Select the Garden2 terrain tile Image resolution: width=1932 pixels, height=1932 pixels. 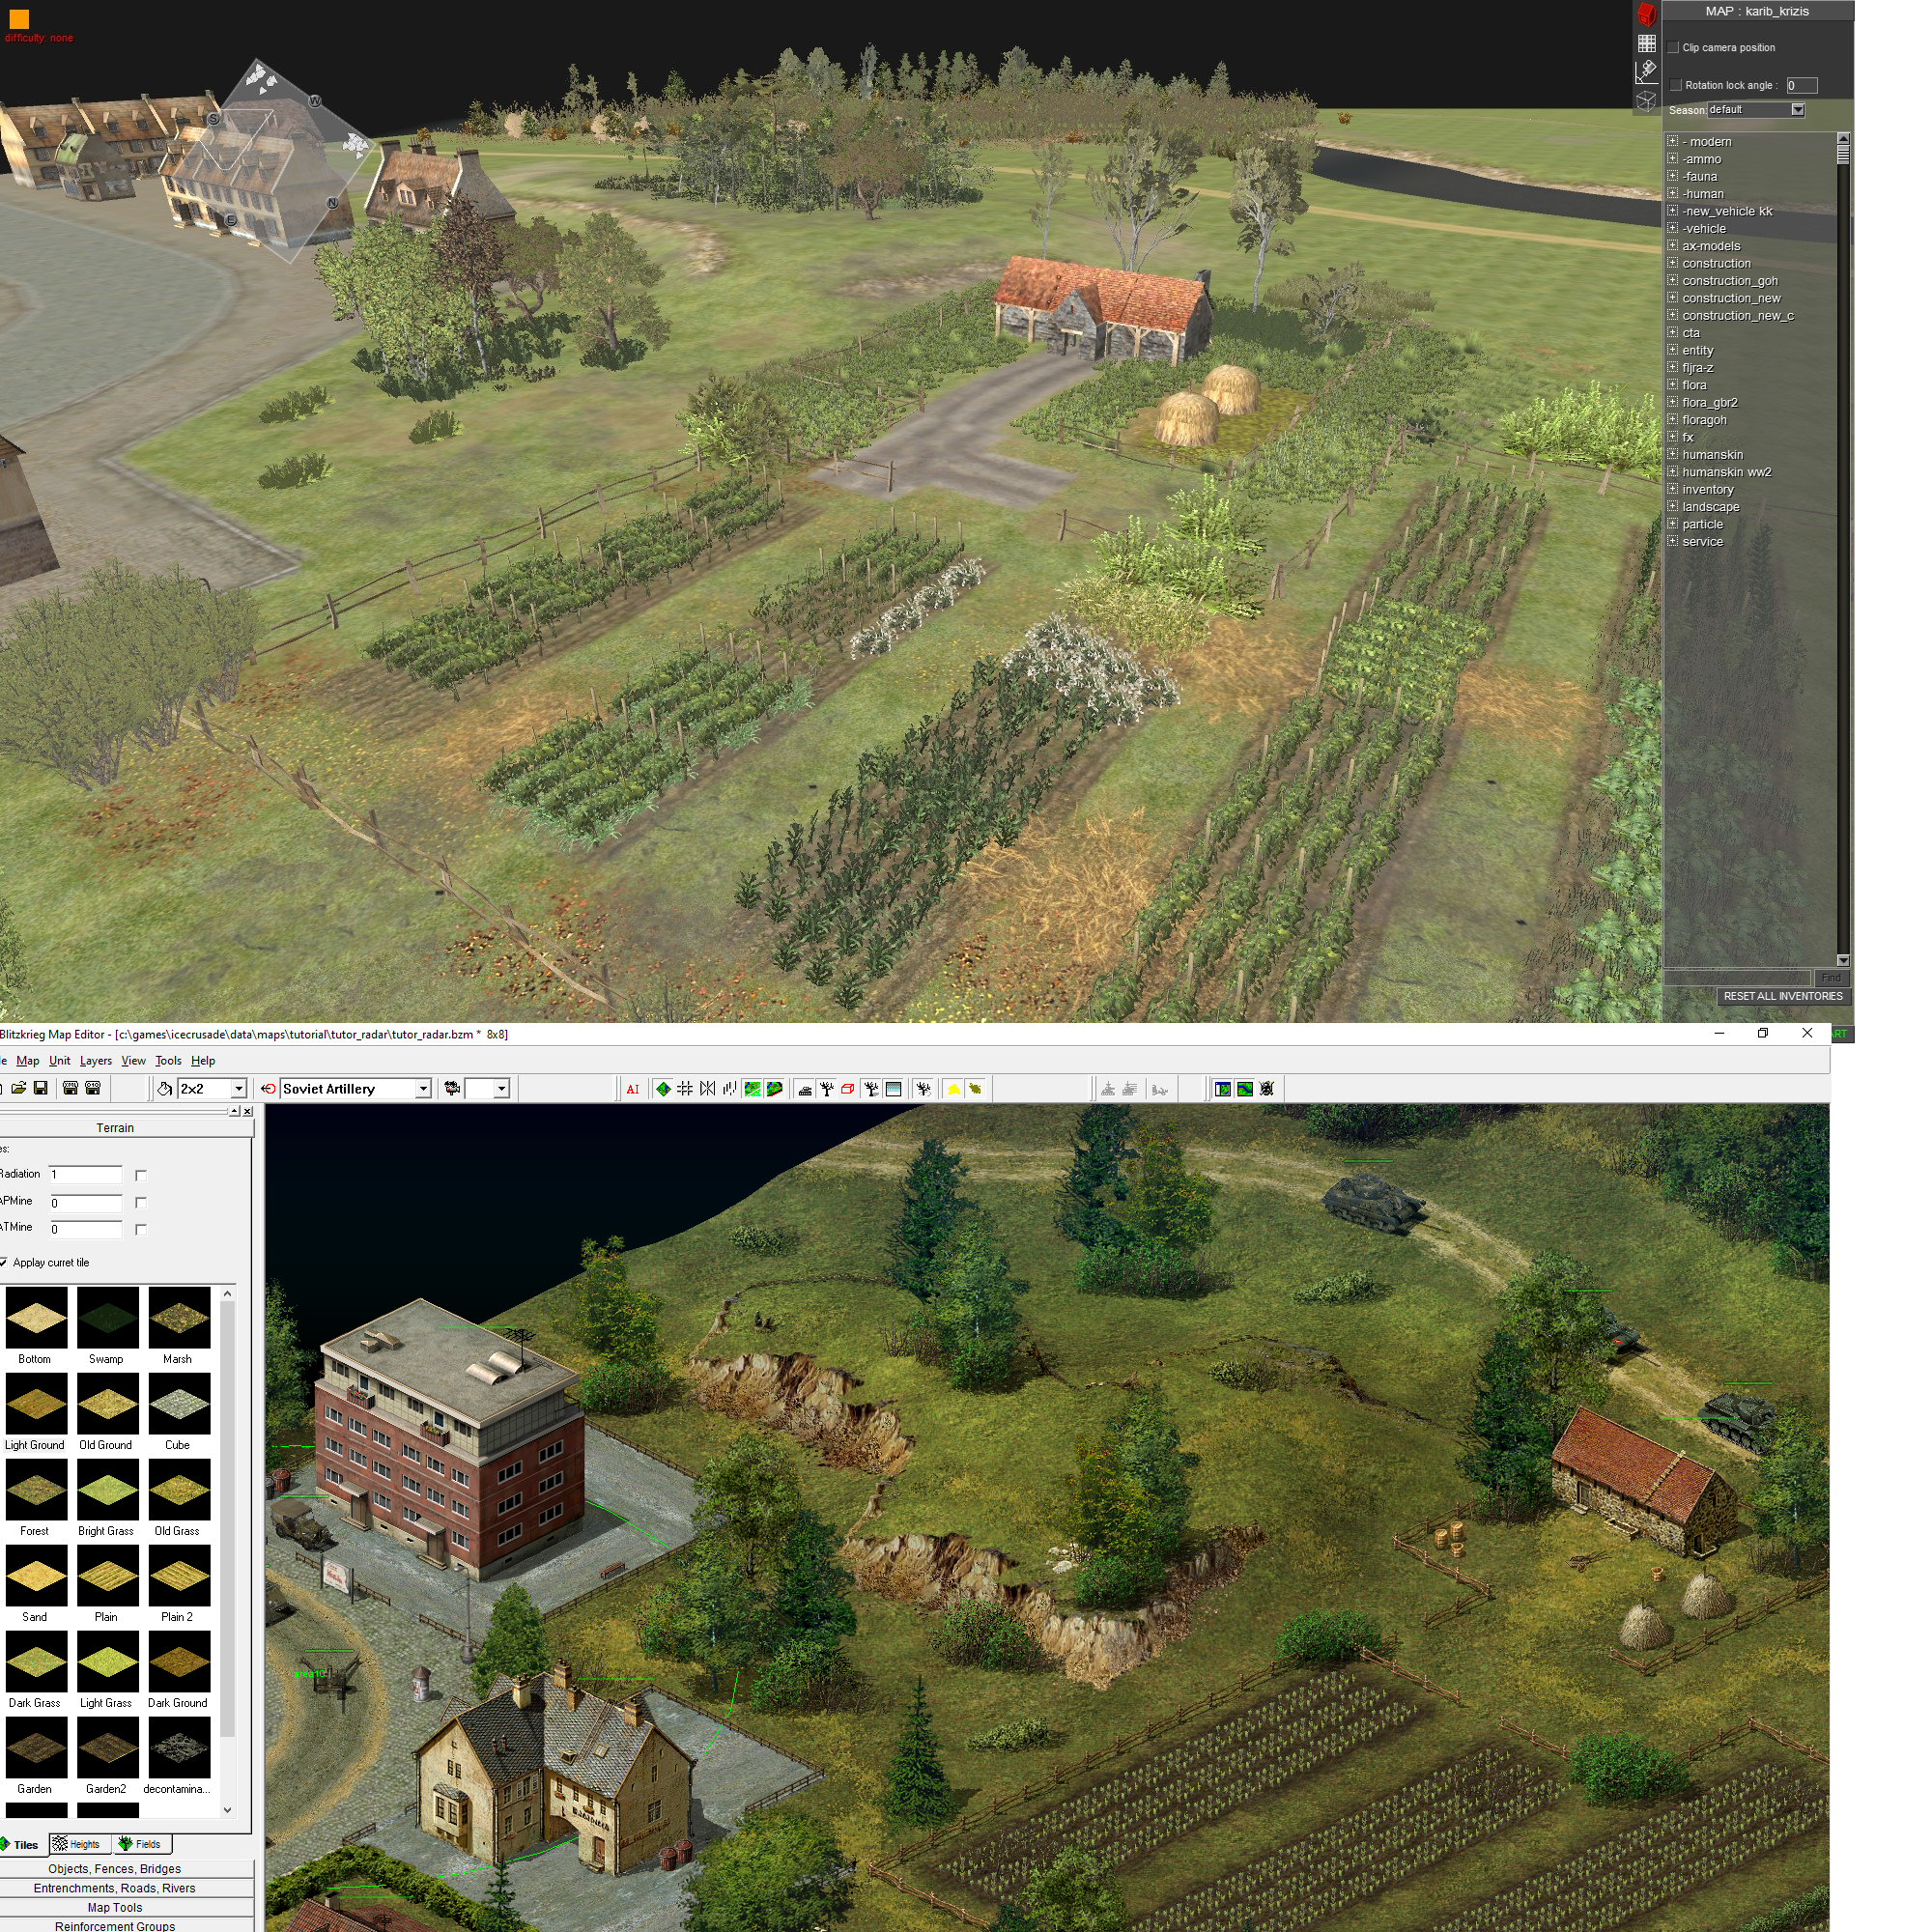(x=107, y=1748)
